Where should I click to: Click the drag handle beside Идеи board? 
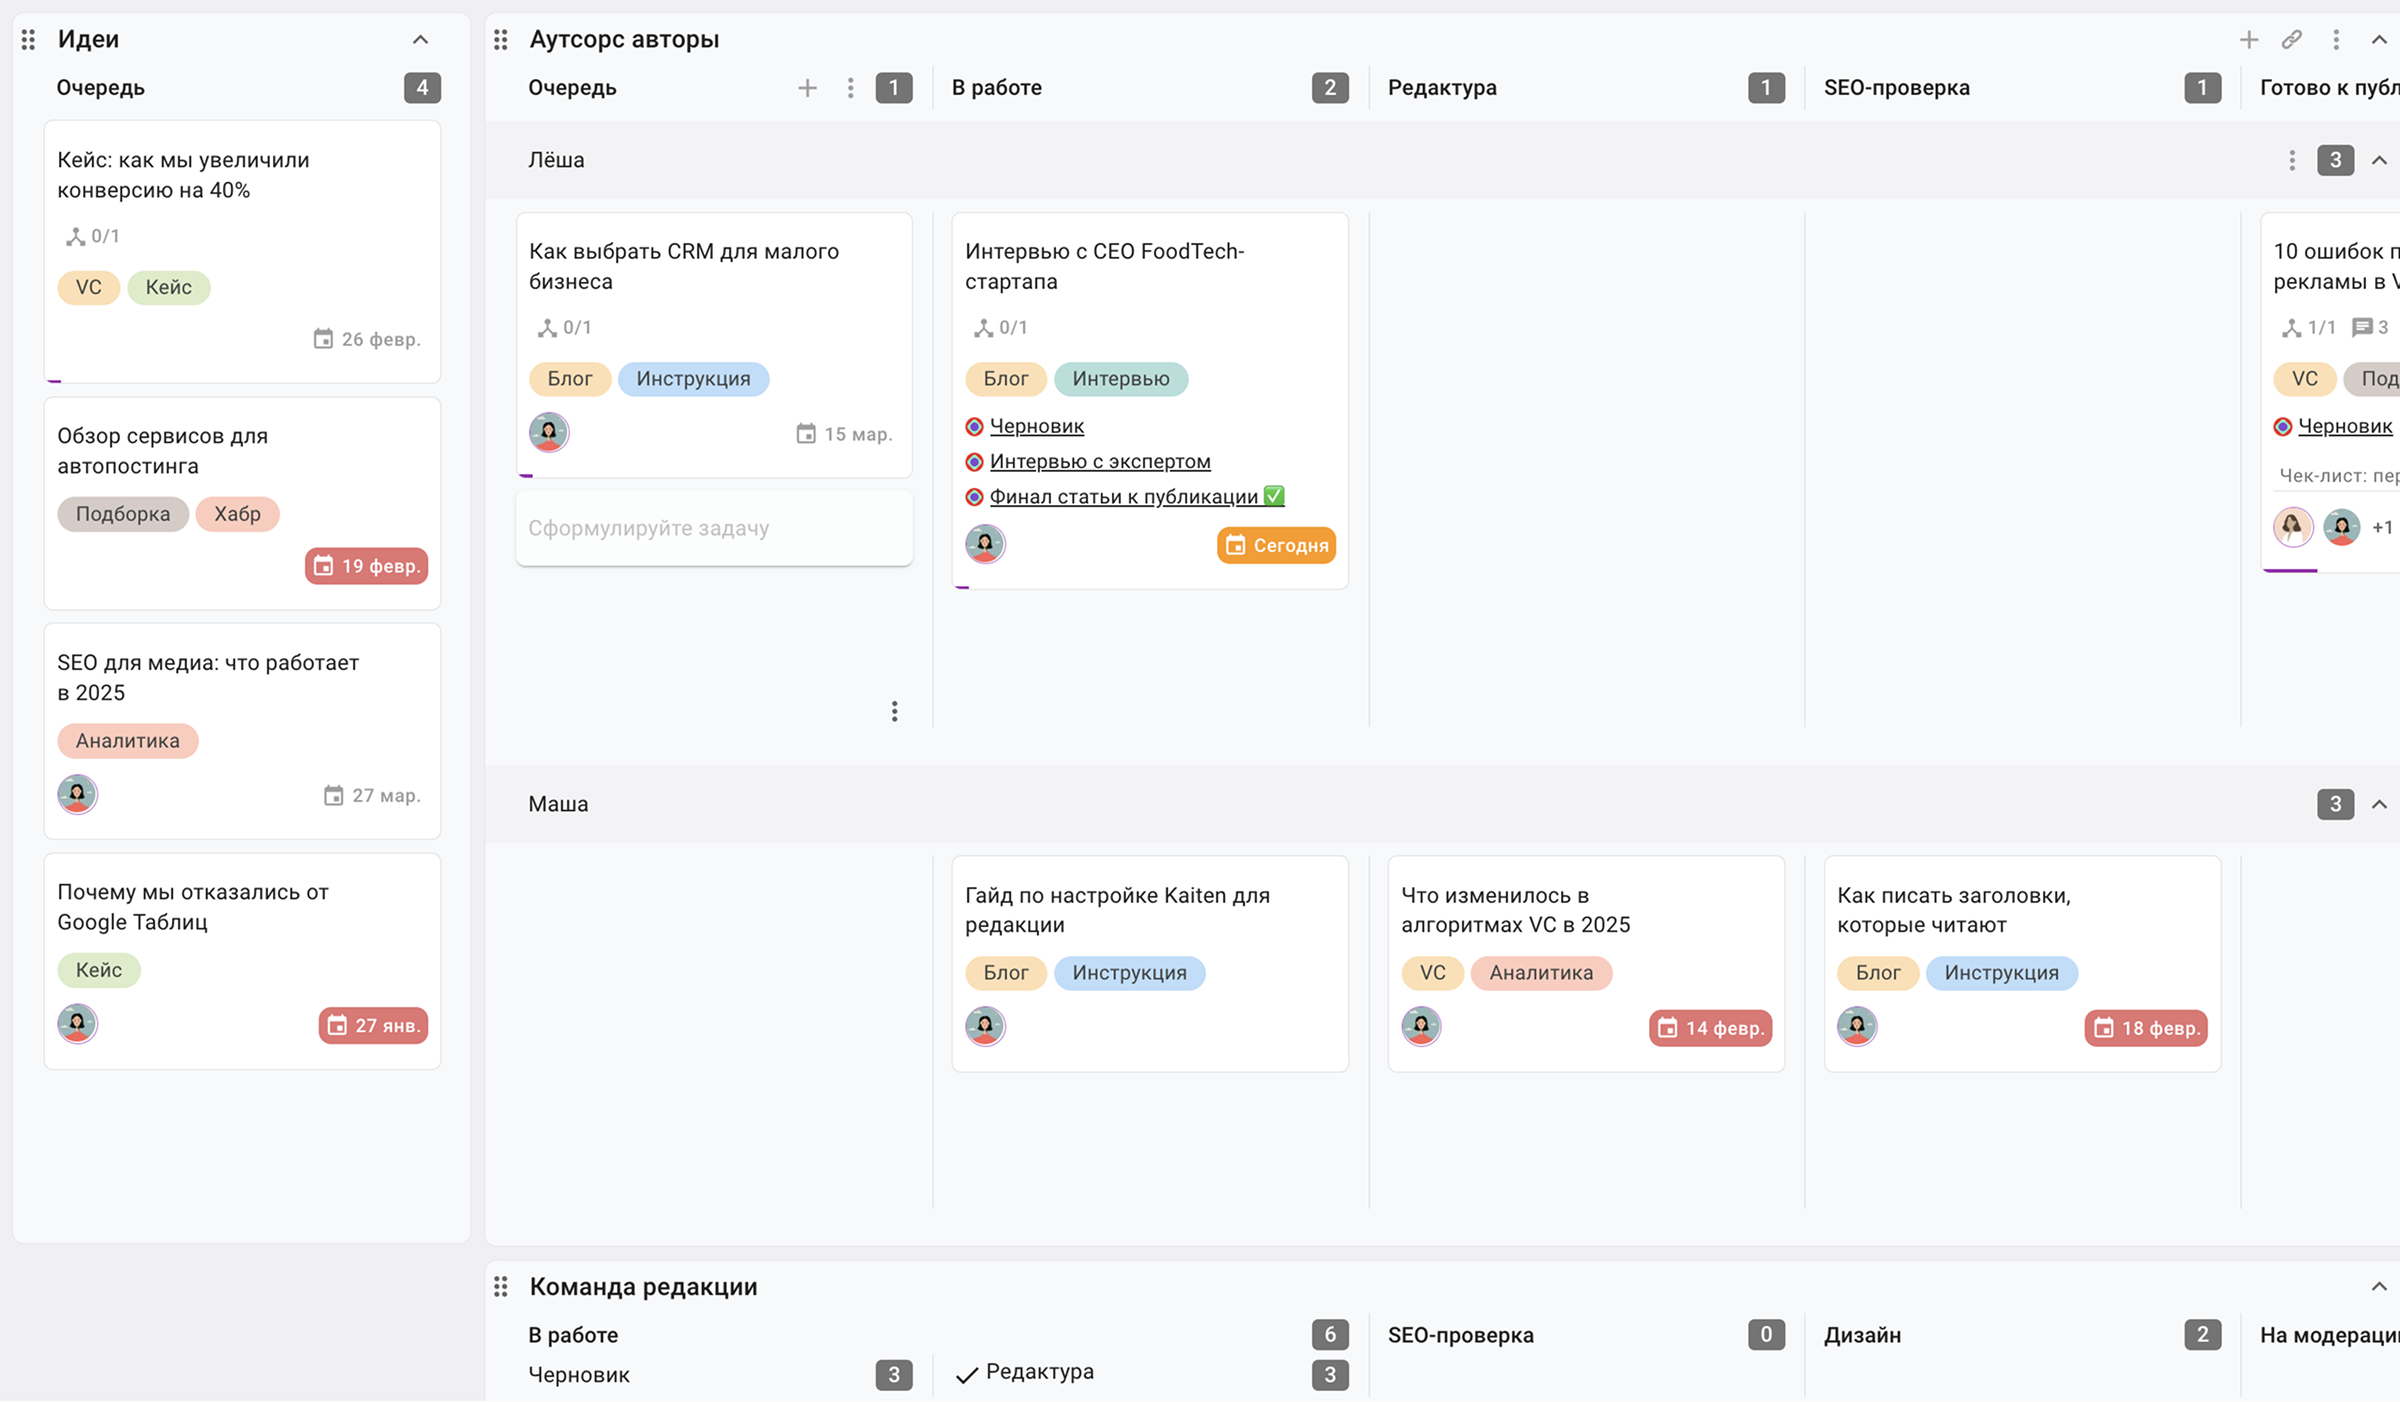pyautogui.click(x=28, y=39)
